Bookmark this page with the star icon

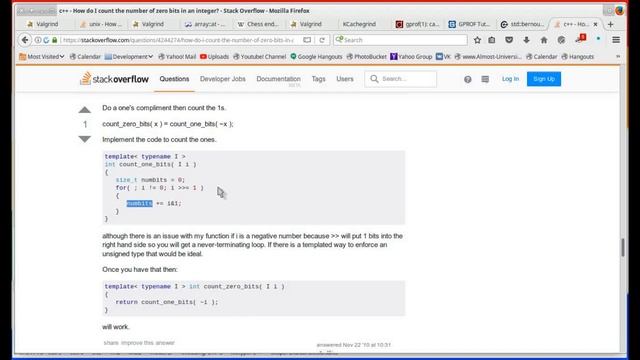click(477, 40)
